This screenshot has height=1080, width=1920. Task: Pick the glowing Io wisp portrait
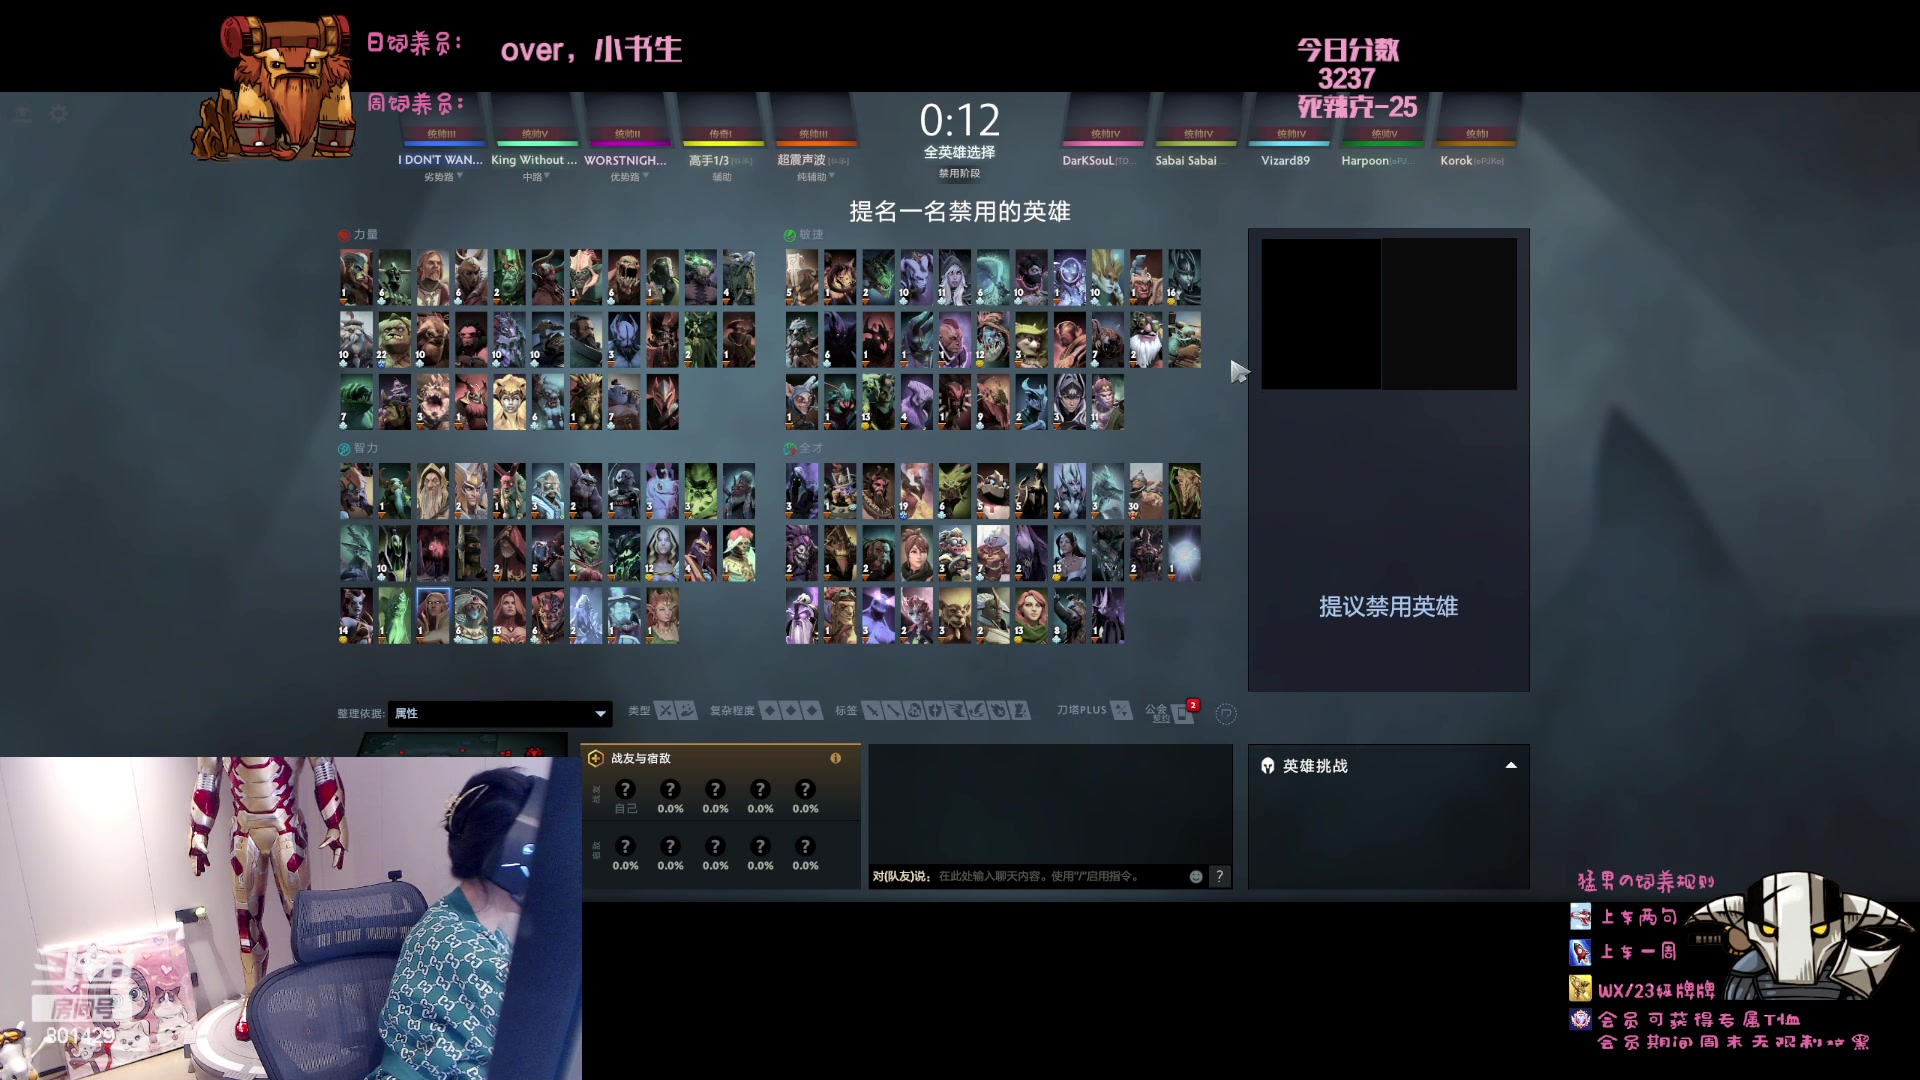[1184, 553]
